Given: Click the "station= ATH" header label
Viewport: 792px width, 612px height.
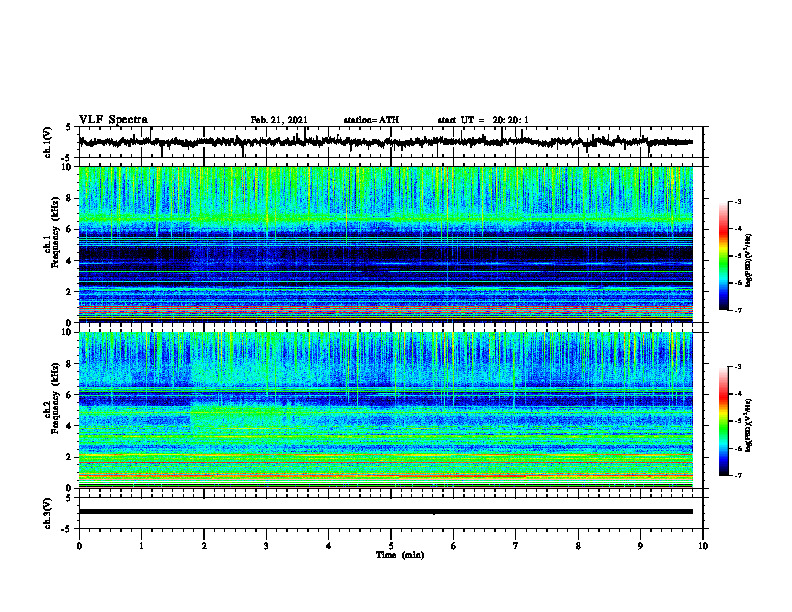Looking at the screenshot, I should 371,120.
